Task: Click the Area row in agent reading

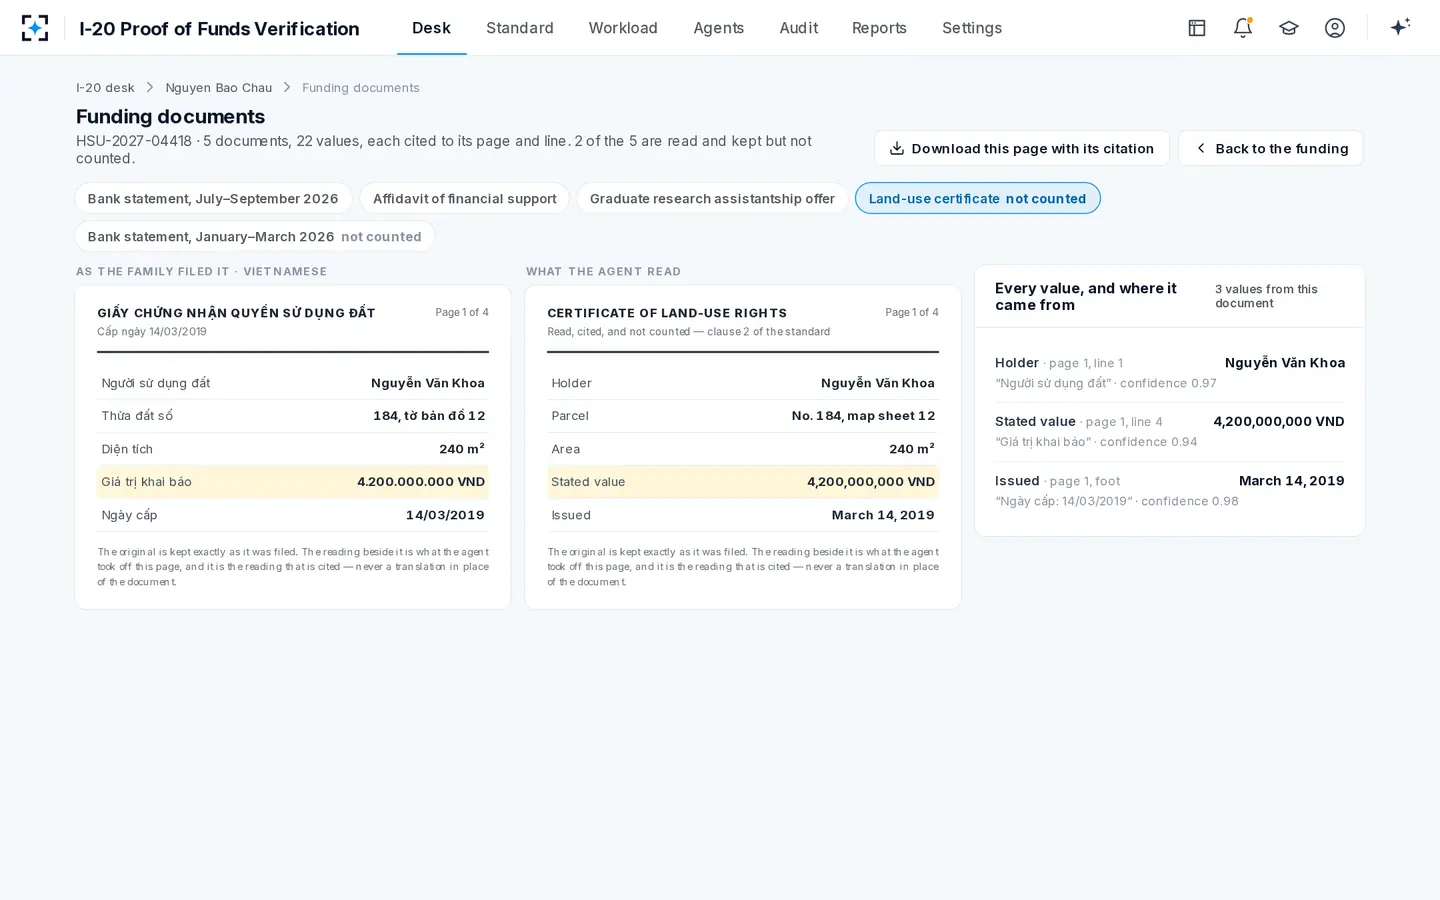Action: coord(743,449)
